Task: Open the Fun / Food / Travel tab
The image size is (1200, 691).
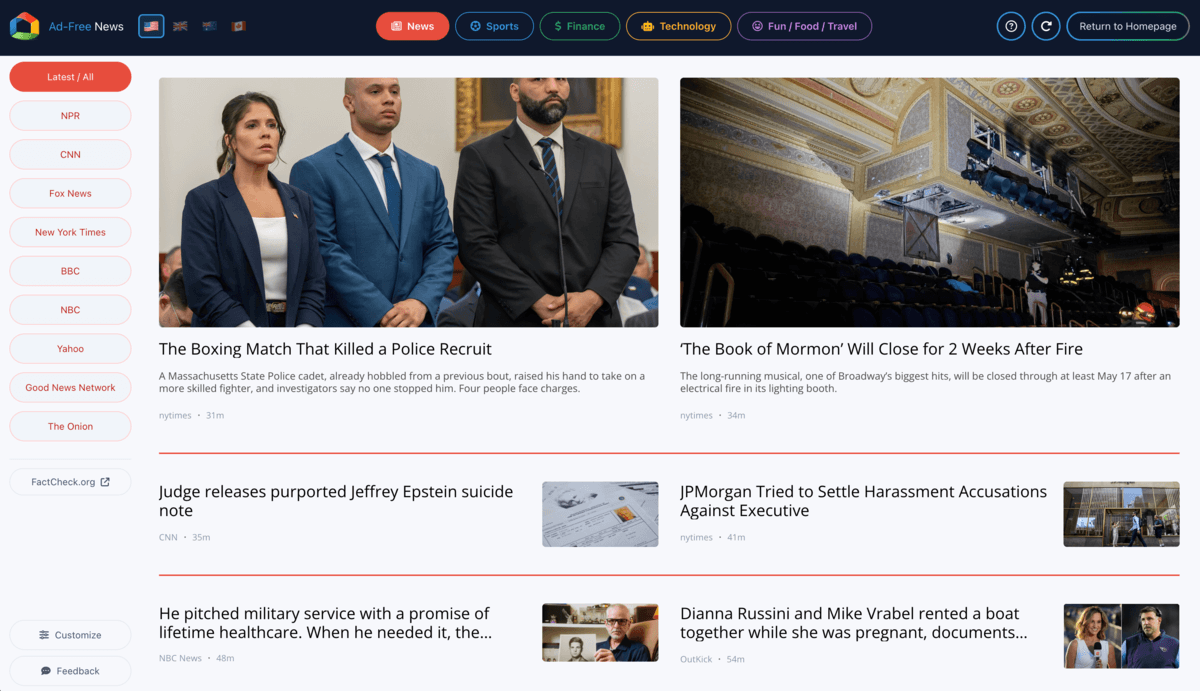Action: pyautogui.click(x=804, y=26)
